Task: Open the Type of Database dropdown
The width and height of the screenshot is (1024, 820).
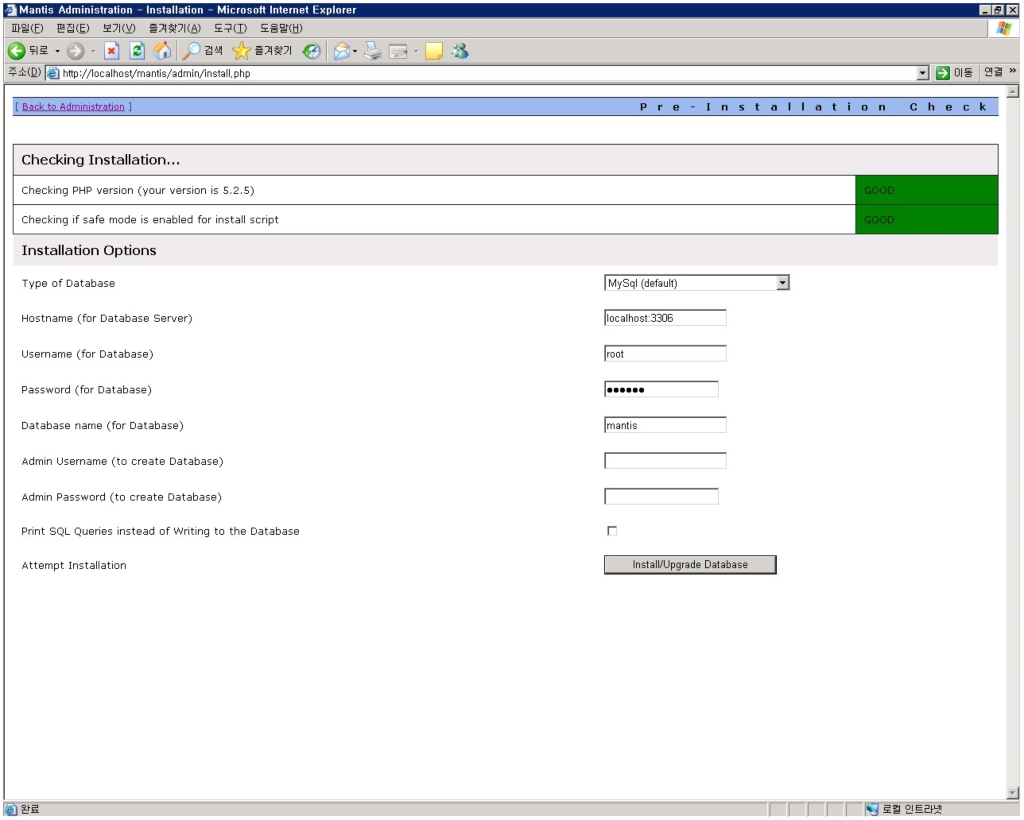Action: 697,283
